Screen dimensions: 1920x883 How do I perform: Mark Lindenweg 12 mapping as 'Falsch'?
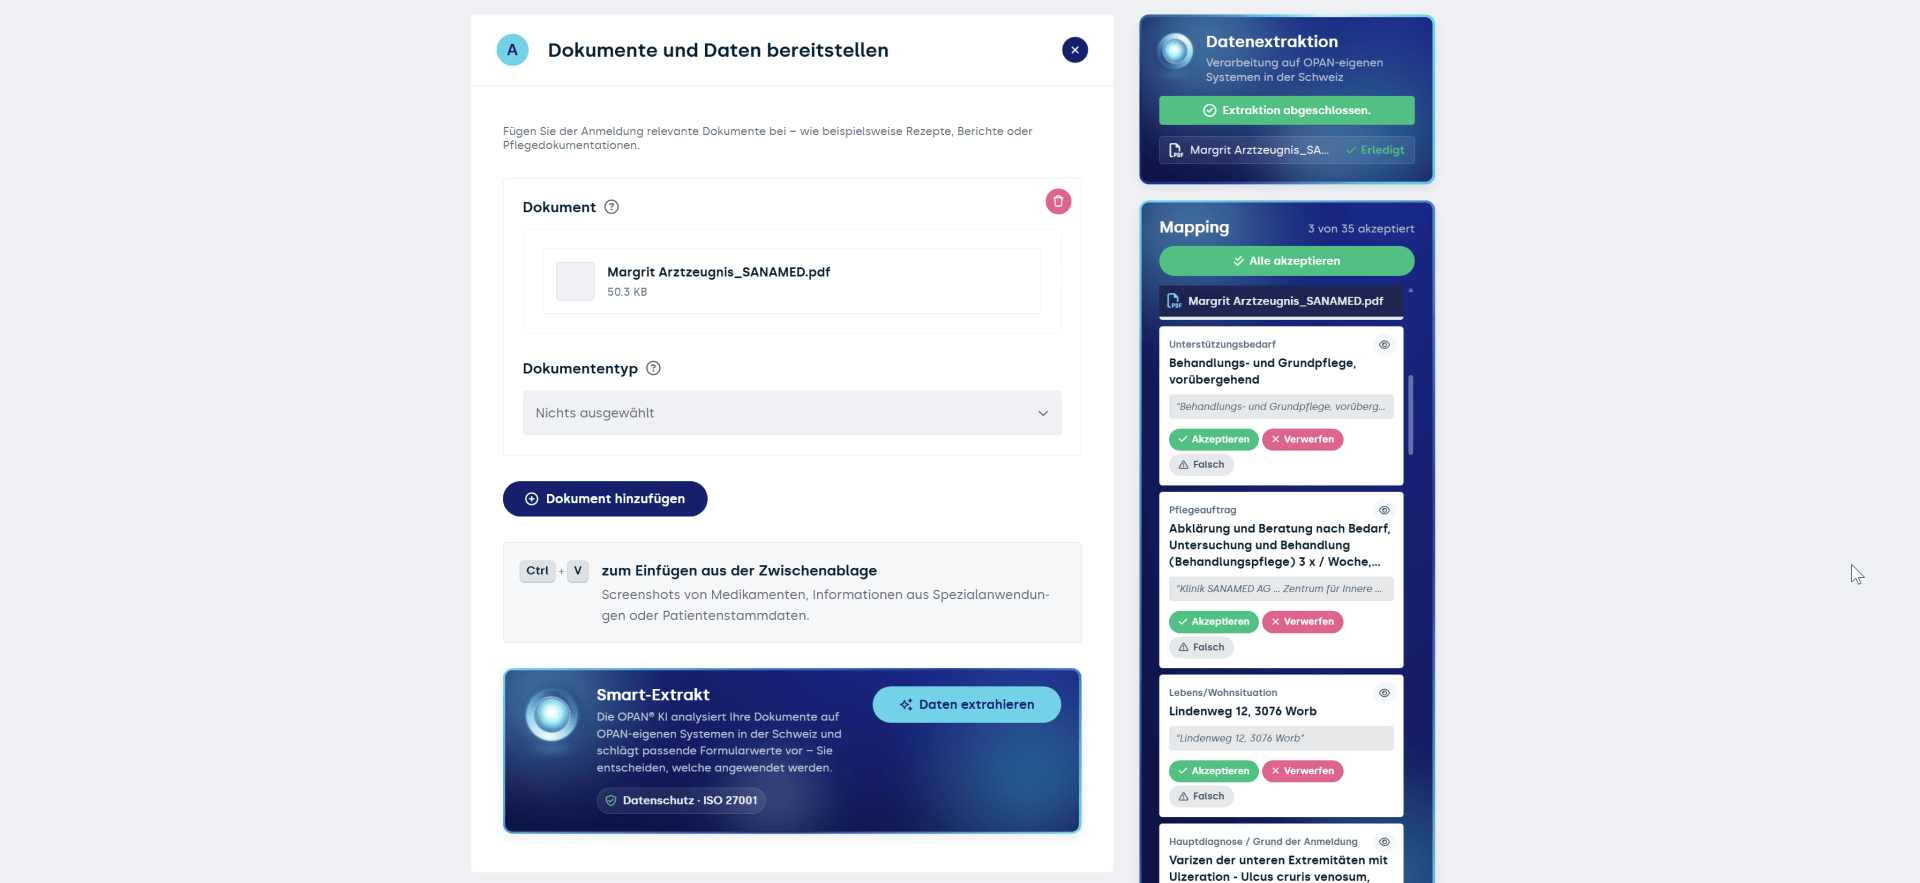(1201, 797)
